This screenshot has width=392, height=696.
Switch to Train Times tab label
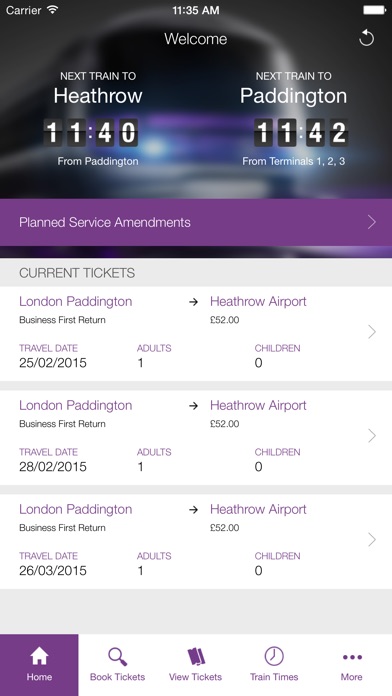[274, 677]
